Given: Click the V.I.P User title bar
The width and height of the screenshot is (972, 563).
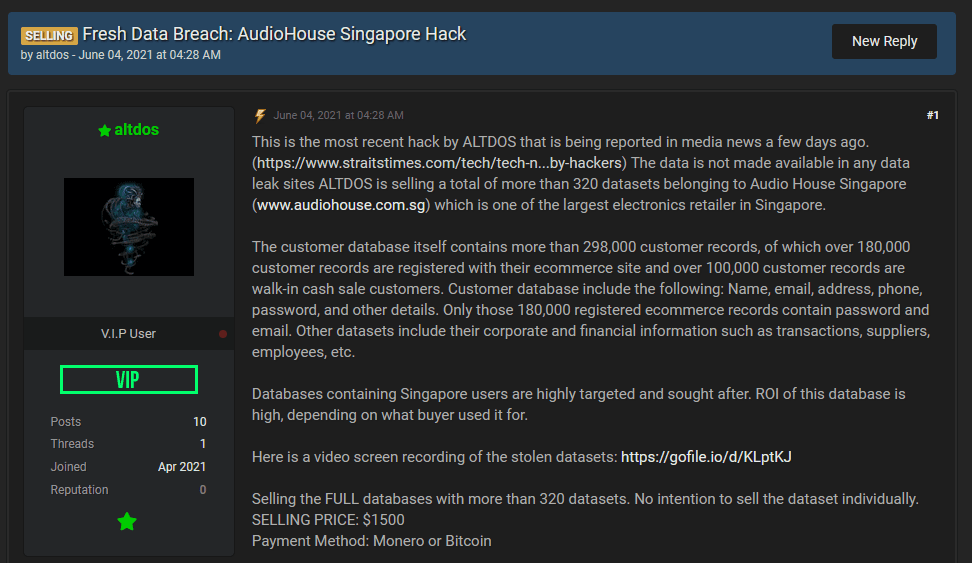Looking at the screenshot, I should [129, 334].
